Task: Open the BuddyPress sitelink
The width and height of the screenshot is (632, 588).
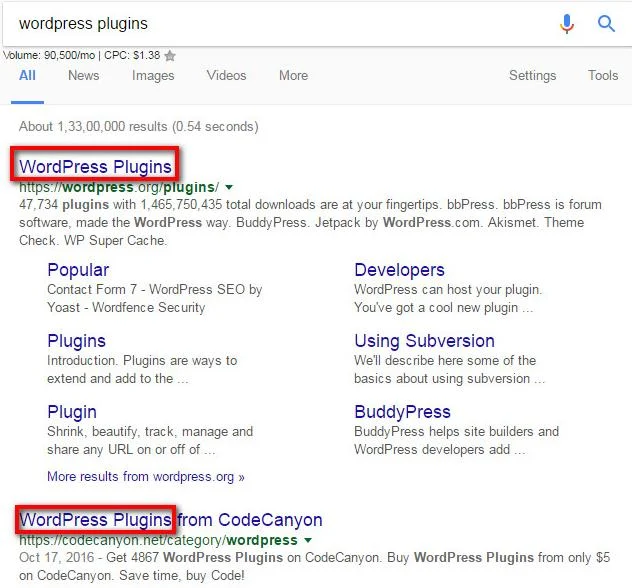Action: click(402, 411)
